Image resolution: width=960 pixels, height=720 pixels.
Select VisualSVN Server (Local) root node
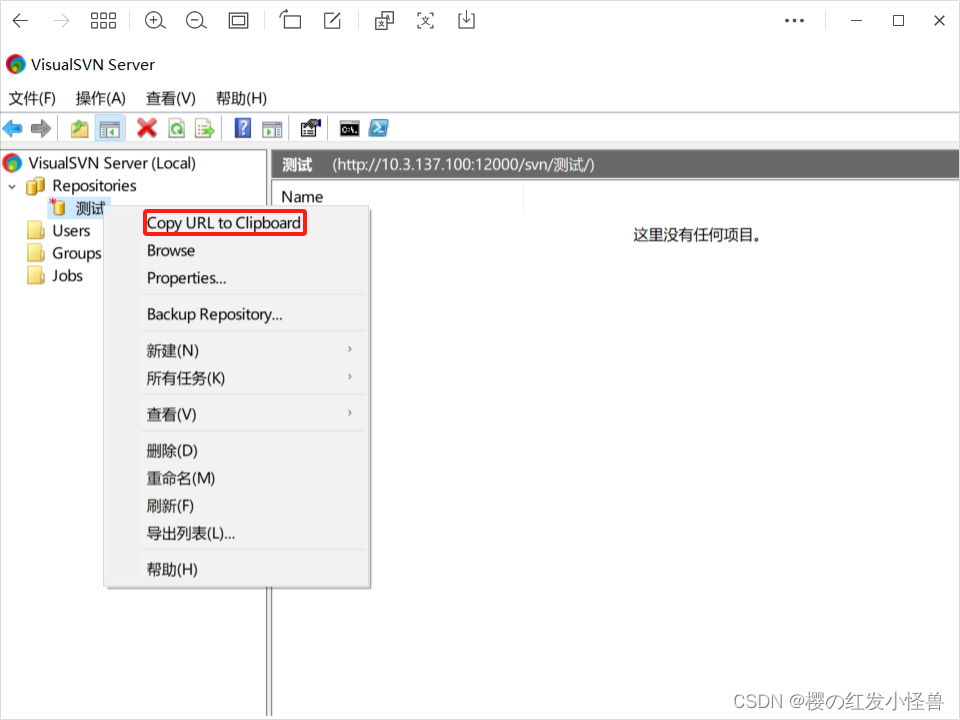pyautogui.click(x=112, y=163)
